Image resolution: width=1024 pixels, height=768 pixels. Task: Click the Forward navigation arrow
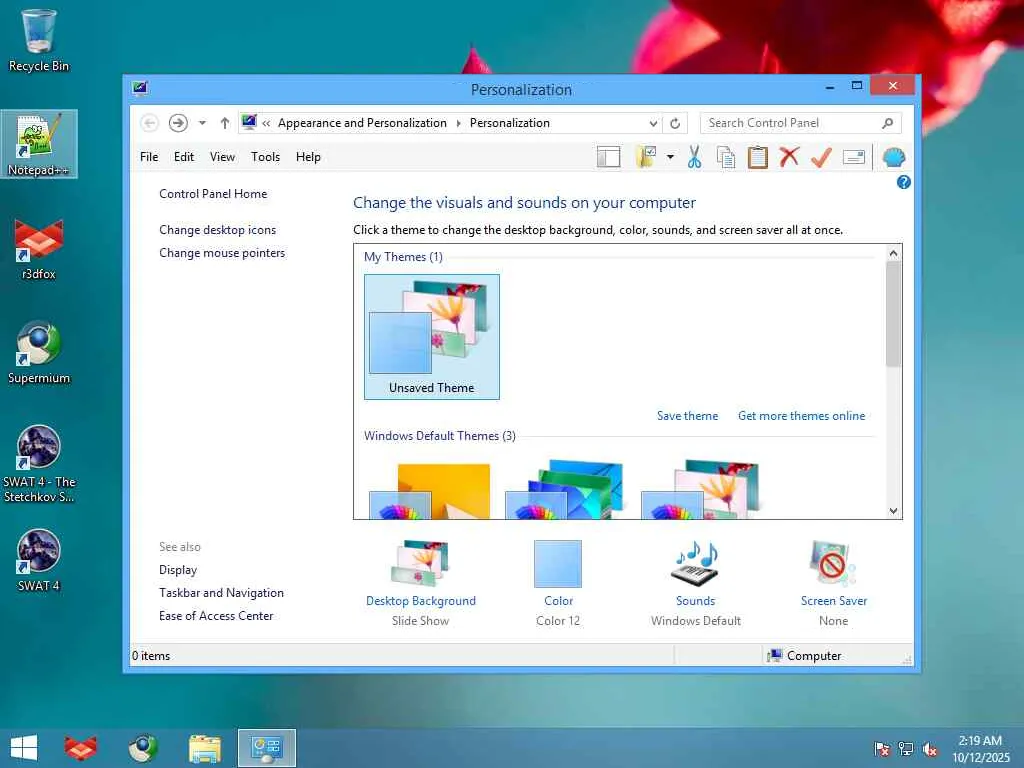178,123
